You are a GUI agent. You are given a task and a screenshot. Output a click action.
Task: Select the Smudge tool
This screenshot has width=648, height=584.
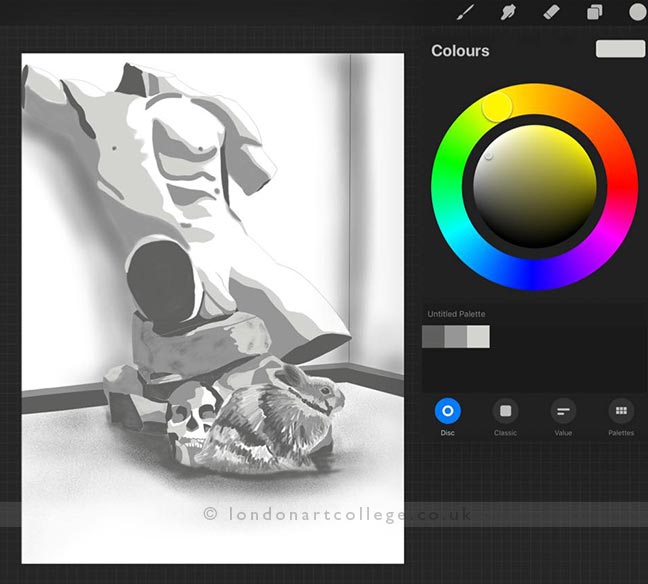(x=508, y=12)
